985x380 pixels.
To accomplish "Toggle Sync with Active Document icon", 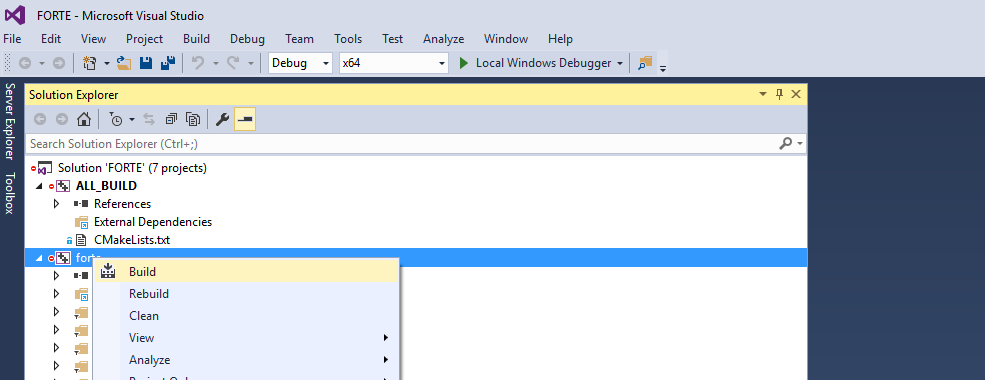I will [x=150, y=119].
